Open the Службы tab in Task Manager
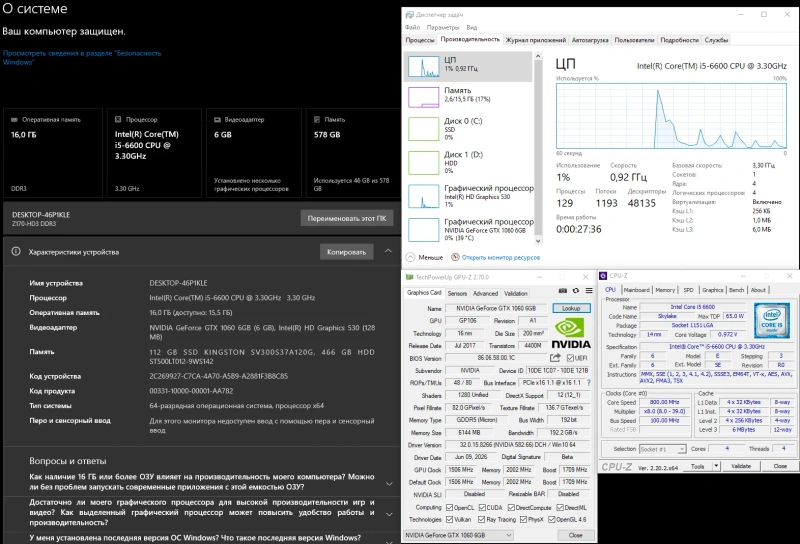Screen dimensions: 800x544 click(716, 40)
